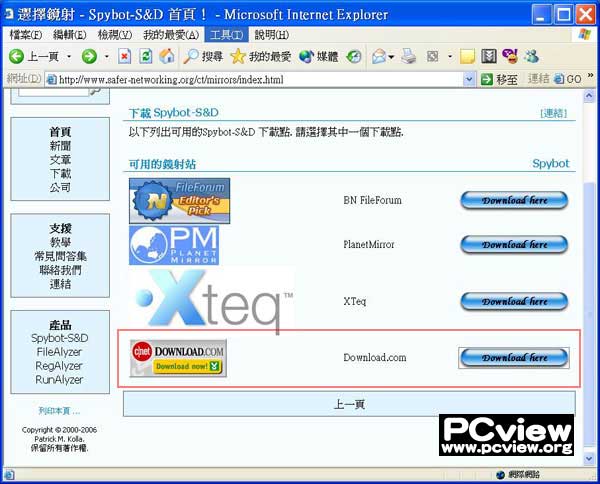Go to 下載 in the sidebar
Screen dimensions: 600x484
[60, 173]
